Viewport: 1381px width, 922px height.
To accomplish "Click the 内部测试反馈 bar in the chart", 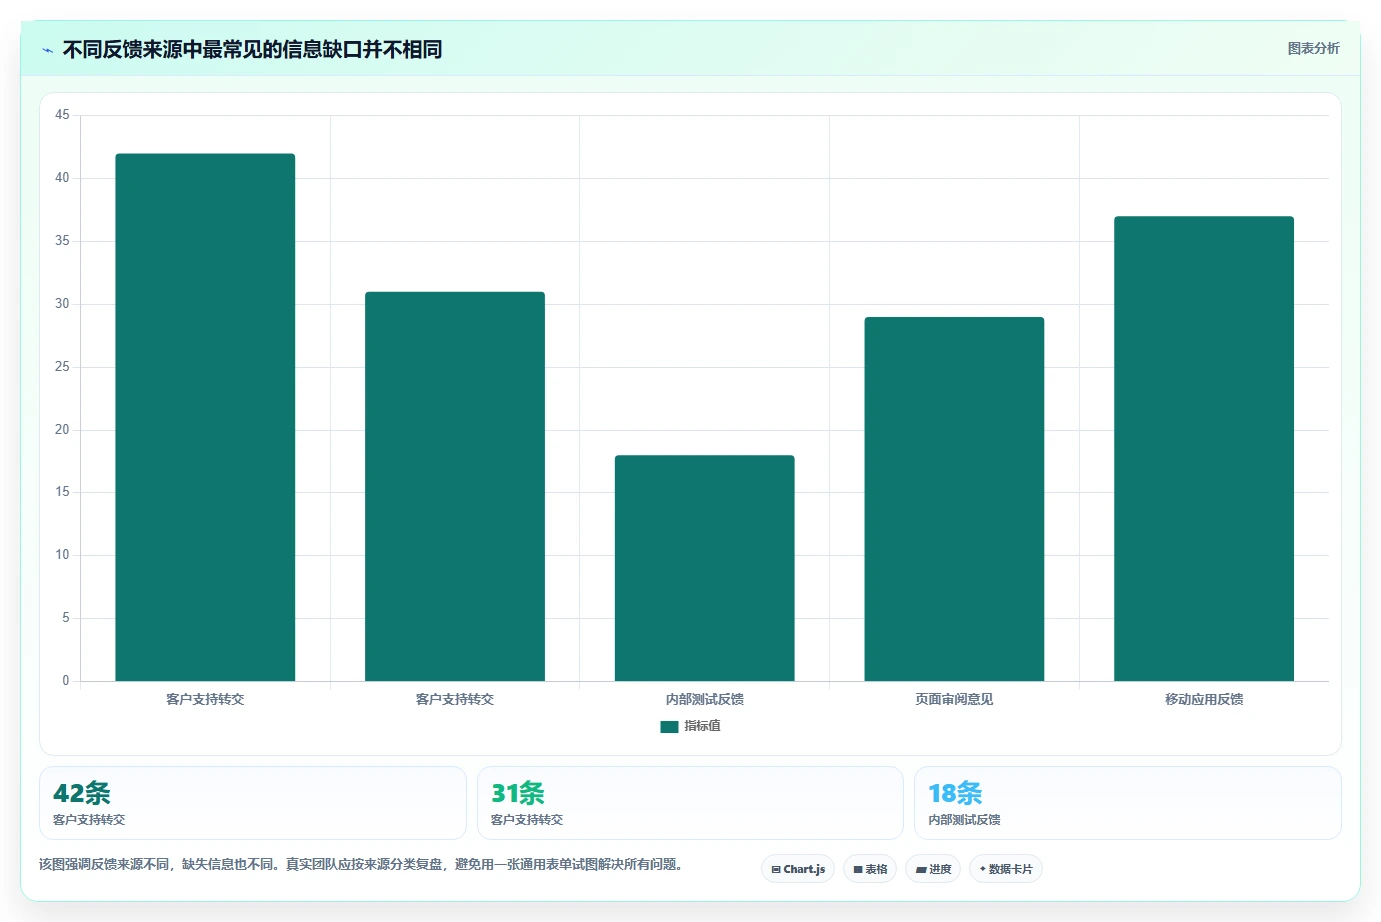I will 705,568.
